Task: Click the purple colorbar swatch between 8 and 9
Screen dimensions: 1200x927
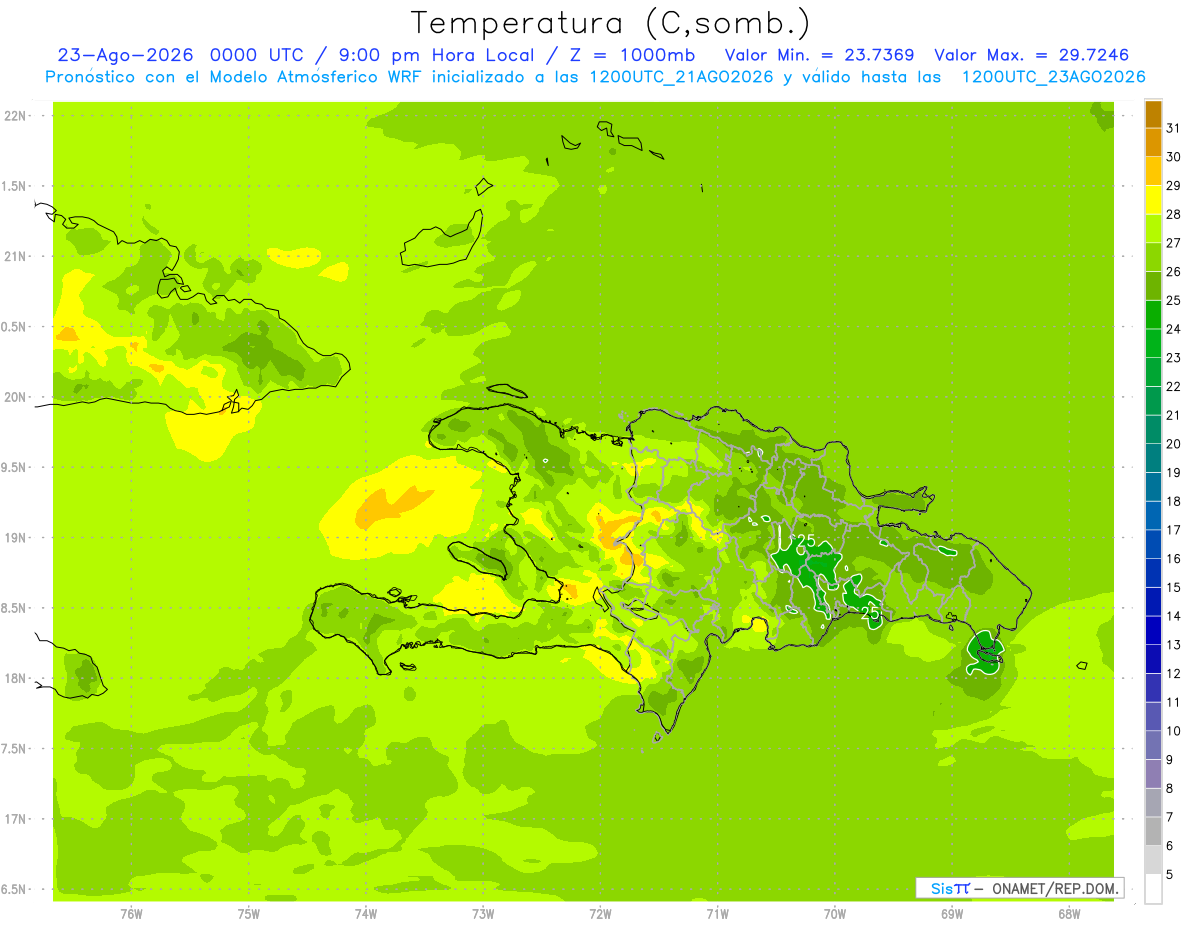Action: (1153, 773)
